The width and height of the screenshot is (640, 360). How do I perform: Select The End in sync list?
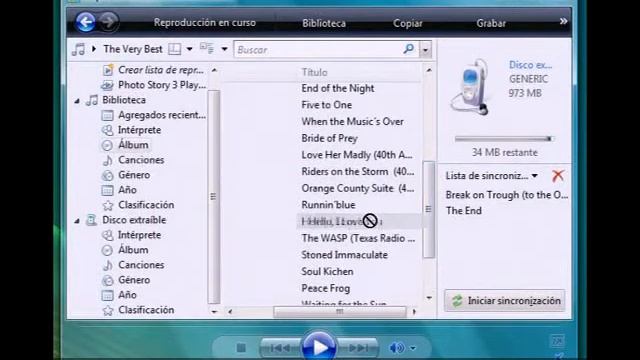click(463, 211)
